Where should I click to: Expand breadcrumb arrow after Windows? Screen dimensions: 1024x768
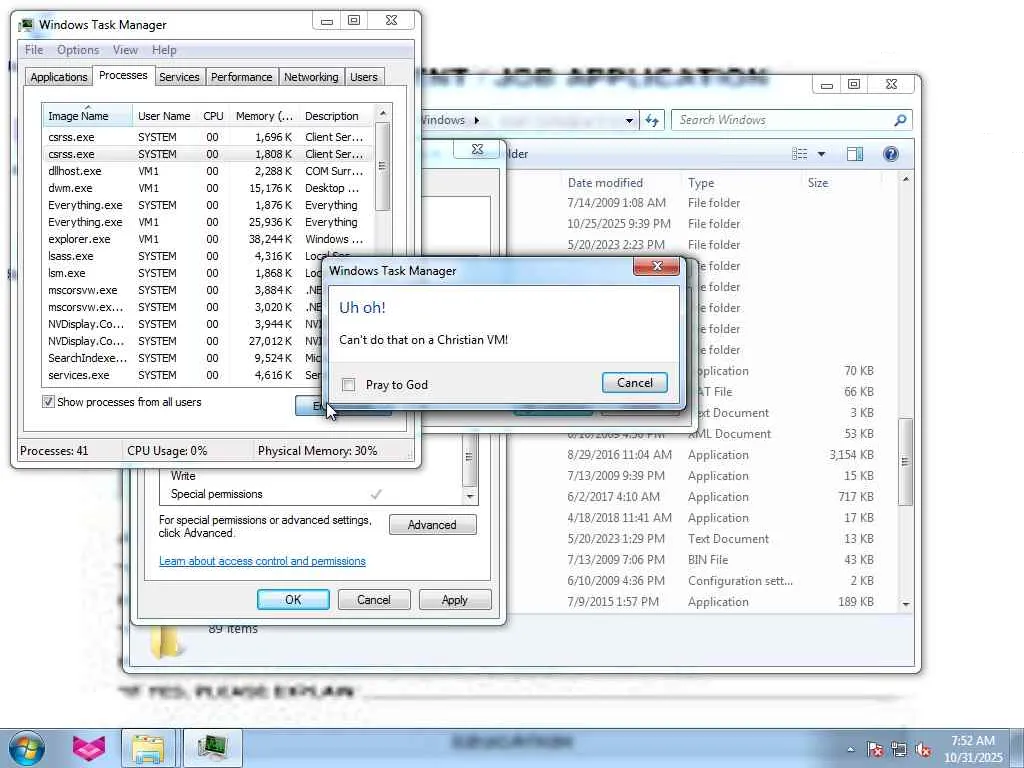[x=477, y=120]
